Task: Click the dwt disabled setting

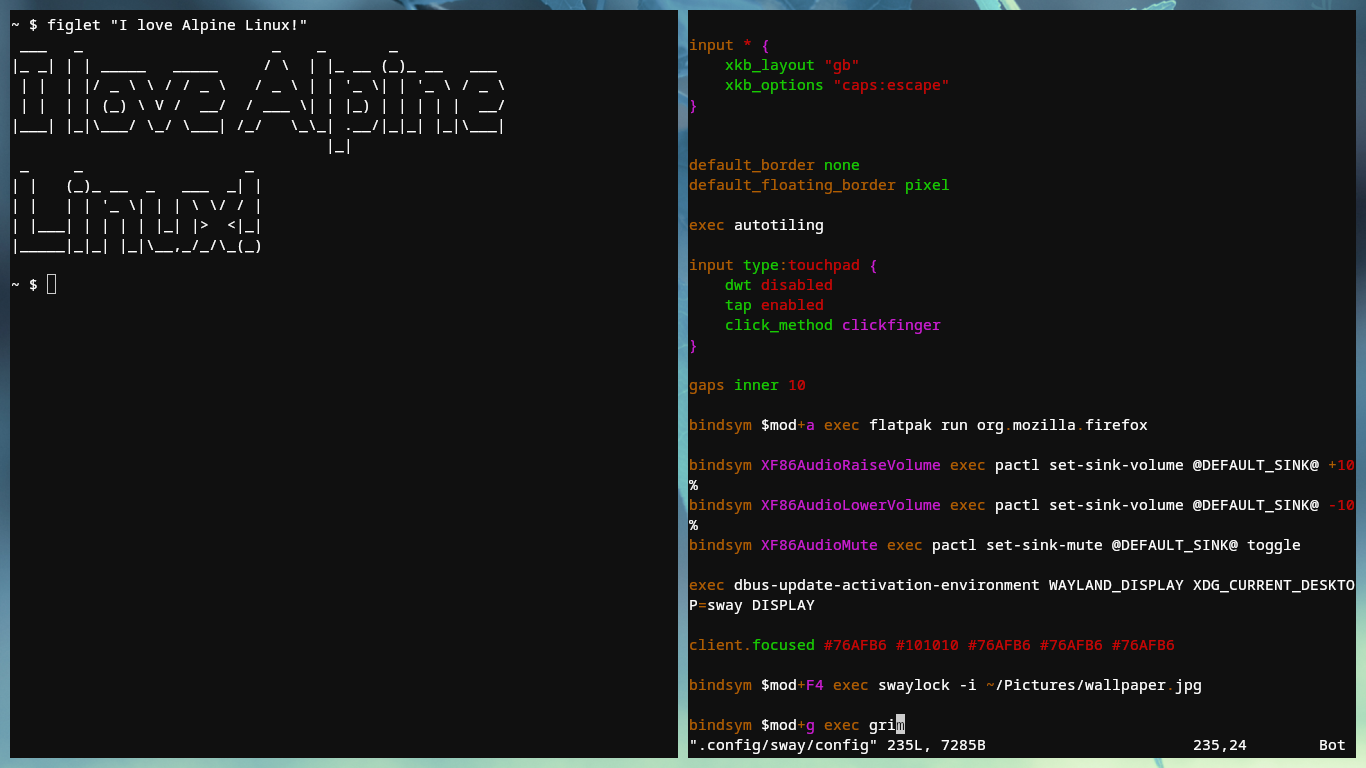Action: (778, 285)
